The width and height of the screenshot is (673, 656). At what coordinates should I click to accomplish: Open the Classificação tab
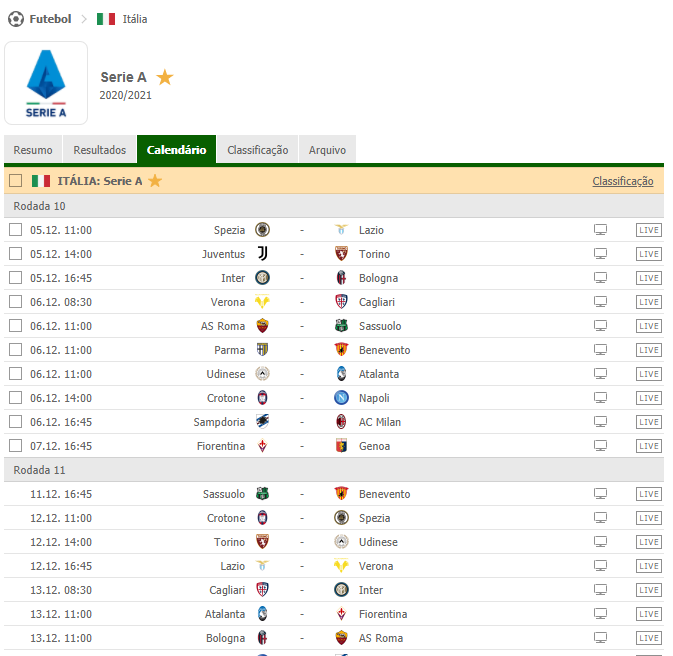[x=258, y=150]
